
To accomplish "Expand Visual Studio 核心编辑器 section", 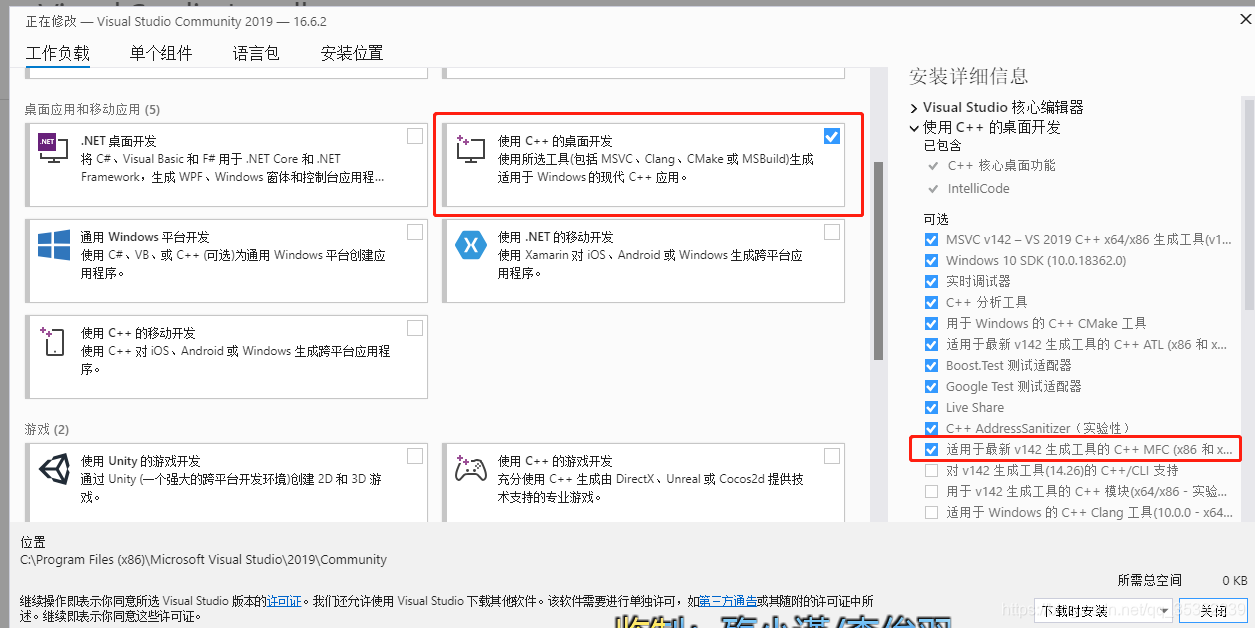I will point(914,108).
